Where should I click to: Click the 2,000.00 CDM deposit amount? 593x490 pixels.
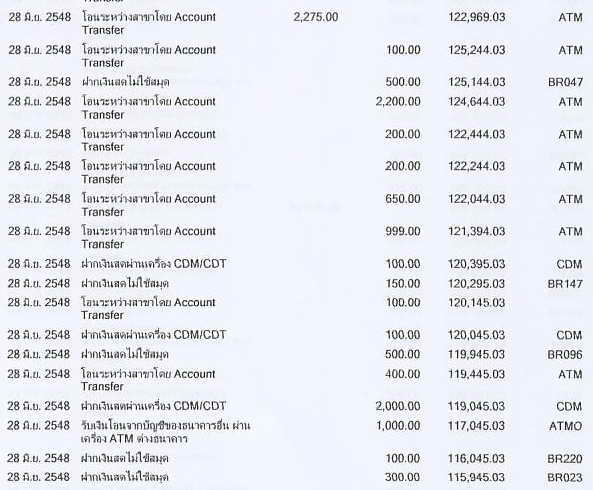pos(398,406)
